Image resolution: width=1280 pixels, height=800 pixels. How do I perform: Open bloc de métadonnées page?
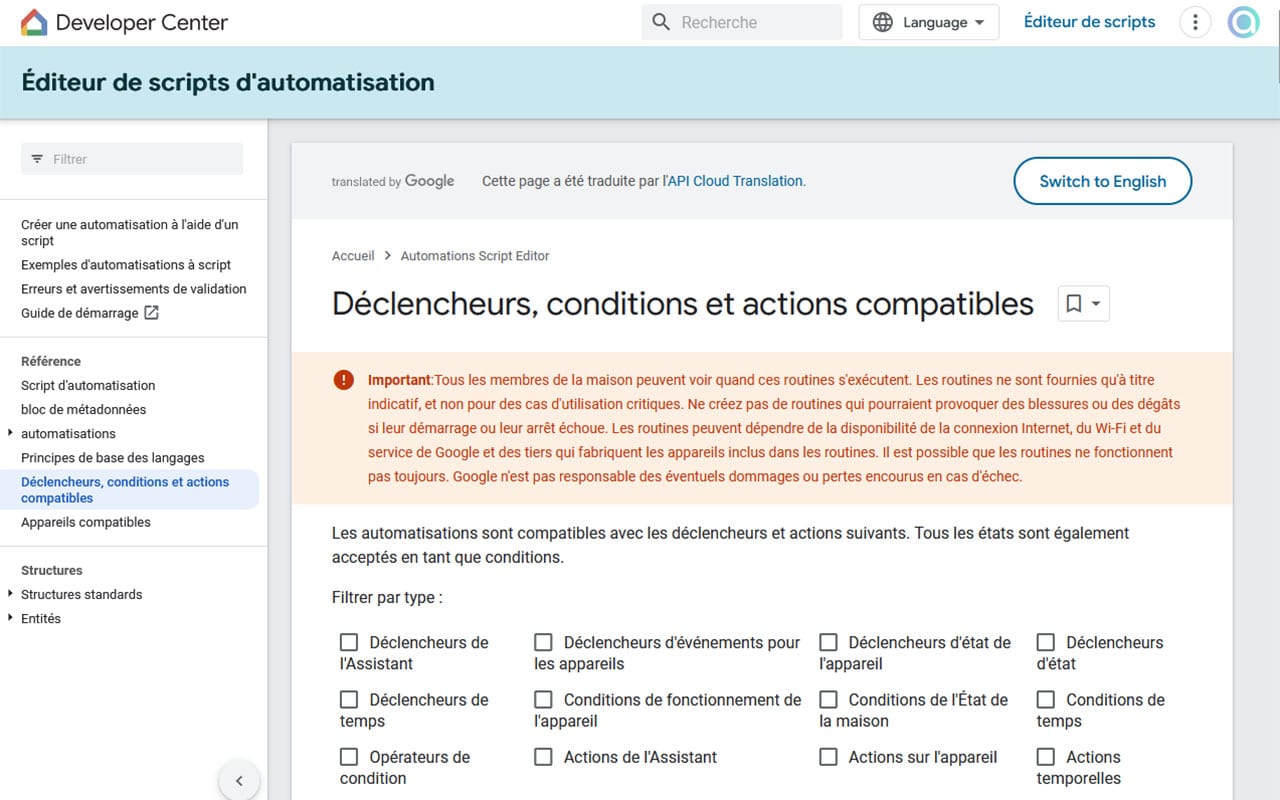click(84, 409)
